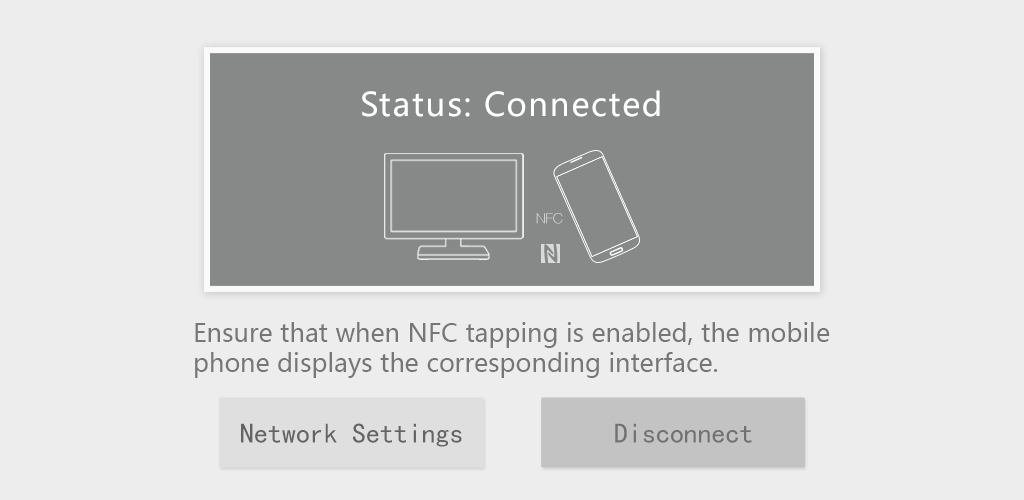This screenshot has height=500, width=1024.
Task: Click the word "Settings" on the left button
Action: coord(407,433)
